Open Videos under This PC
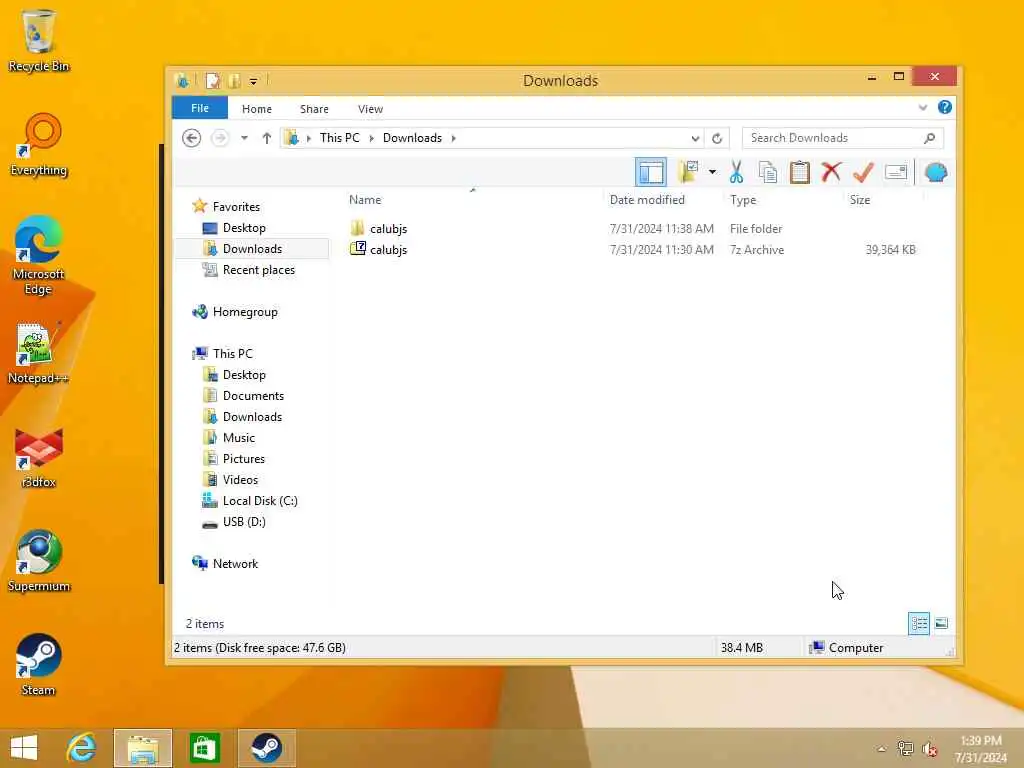This screenshot has height=768, width=1024. tap(240, 479)
